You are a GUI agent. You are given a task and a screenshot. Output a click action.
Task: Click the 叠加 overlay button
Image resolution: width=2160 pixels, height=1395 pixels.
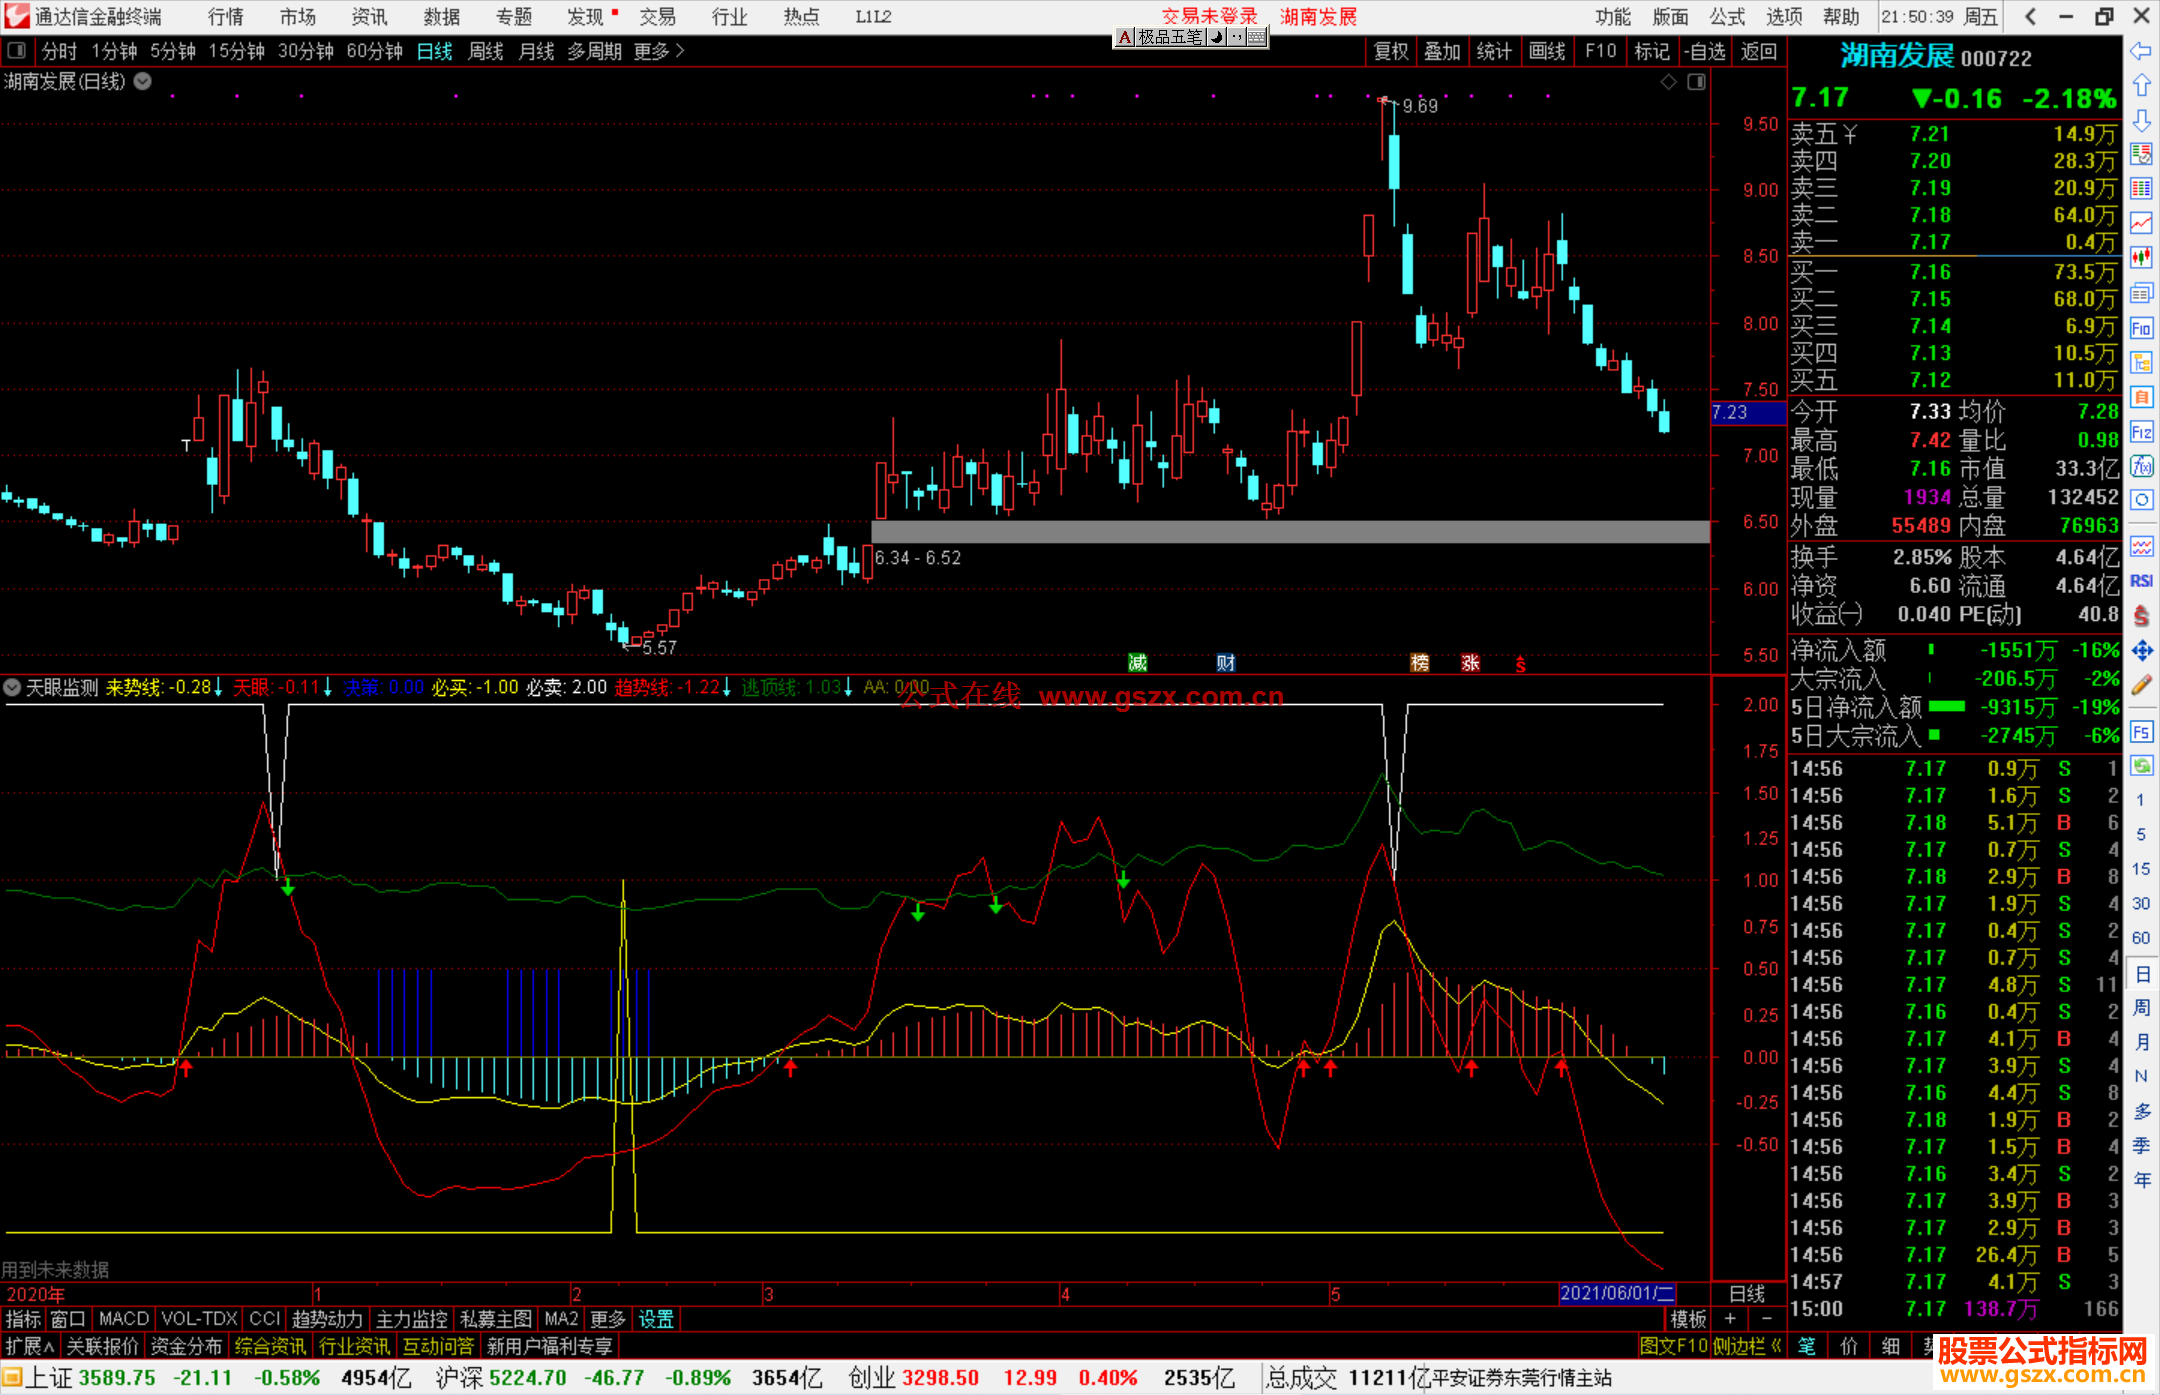(x=1442, y=51)
